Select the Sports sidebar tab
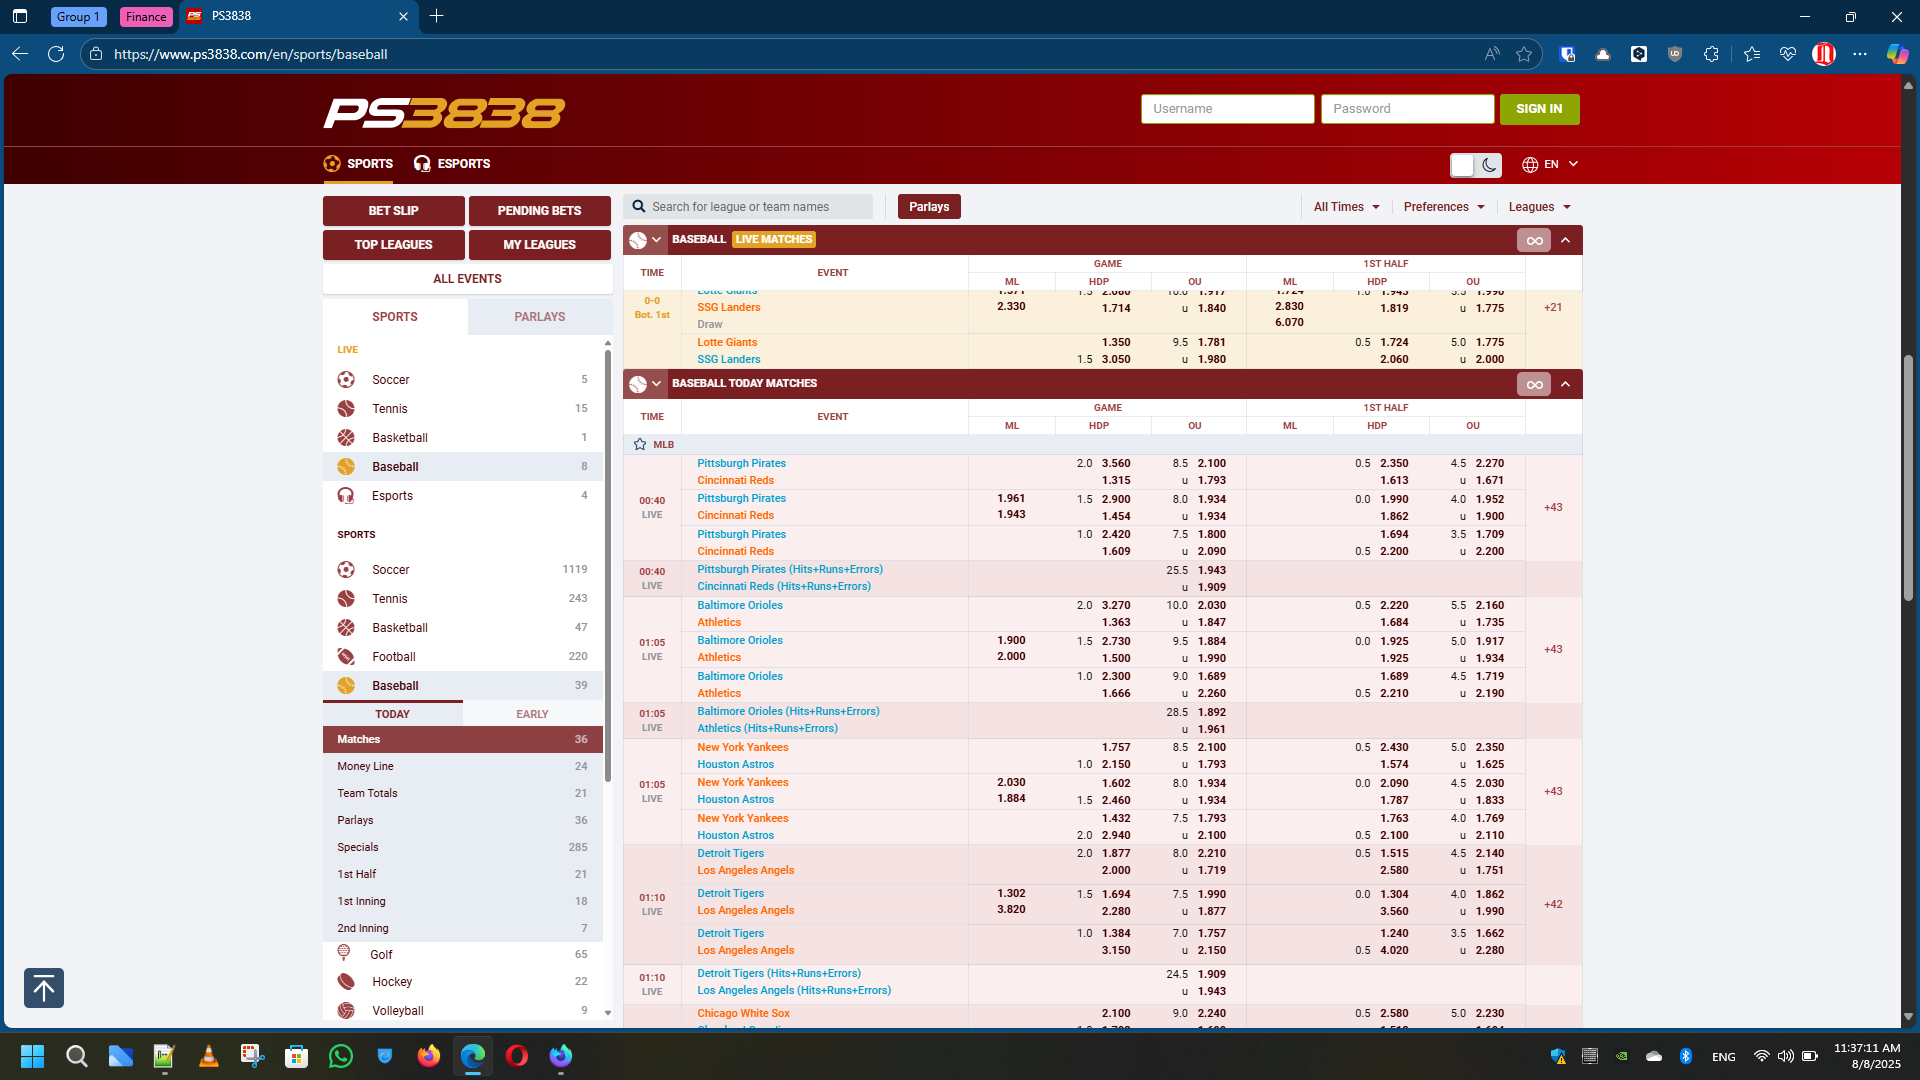The width and height of the screenshot is (1920, 1080). pyautogui.click(x=395, y=317)
